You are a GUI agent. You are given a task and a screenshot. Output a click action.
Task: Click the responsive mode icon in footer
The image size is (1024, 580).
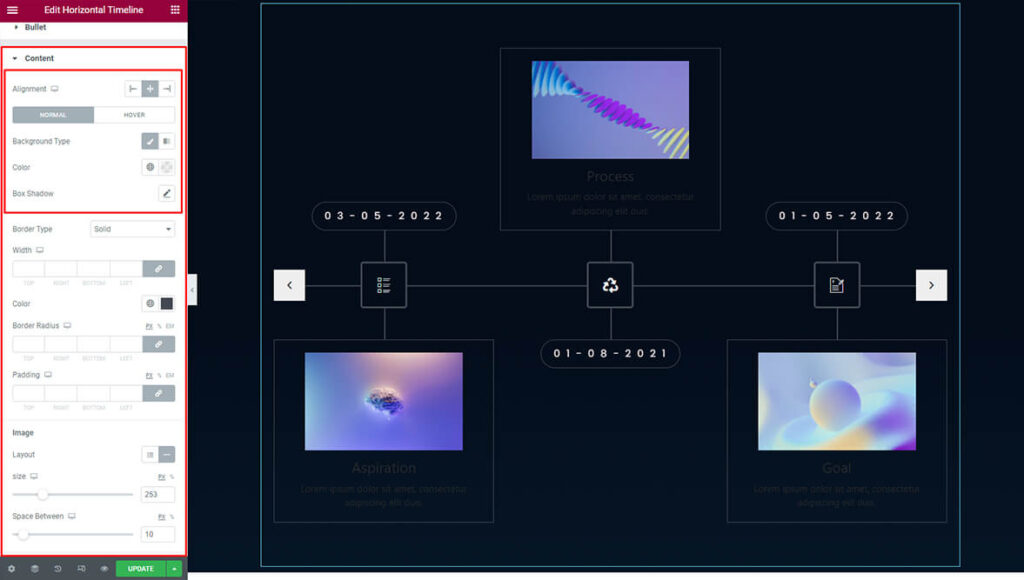(x=81, y=569)
